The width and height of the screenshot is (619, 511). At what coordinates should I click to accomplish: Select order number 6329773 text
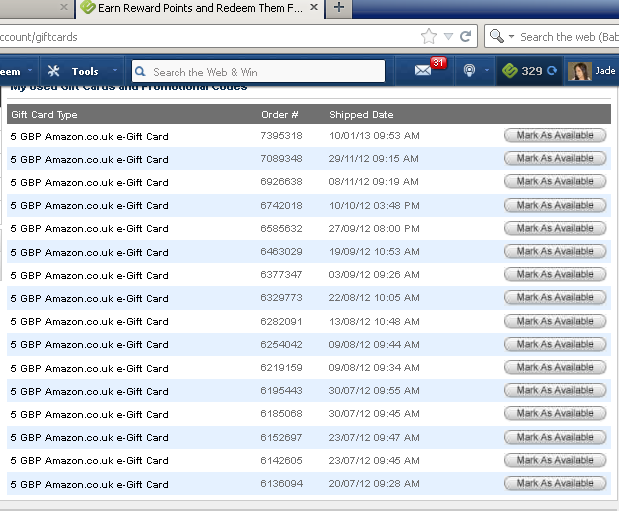[x=281, y=298]
